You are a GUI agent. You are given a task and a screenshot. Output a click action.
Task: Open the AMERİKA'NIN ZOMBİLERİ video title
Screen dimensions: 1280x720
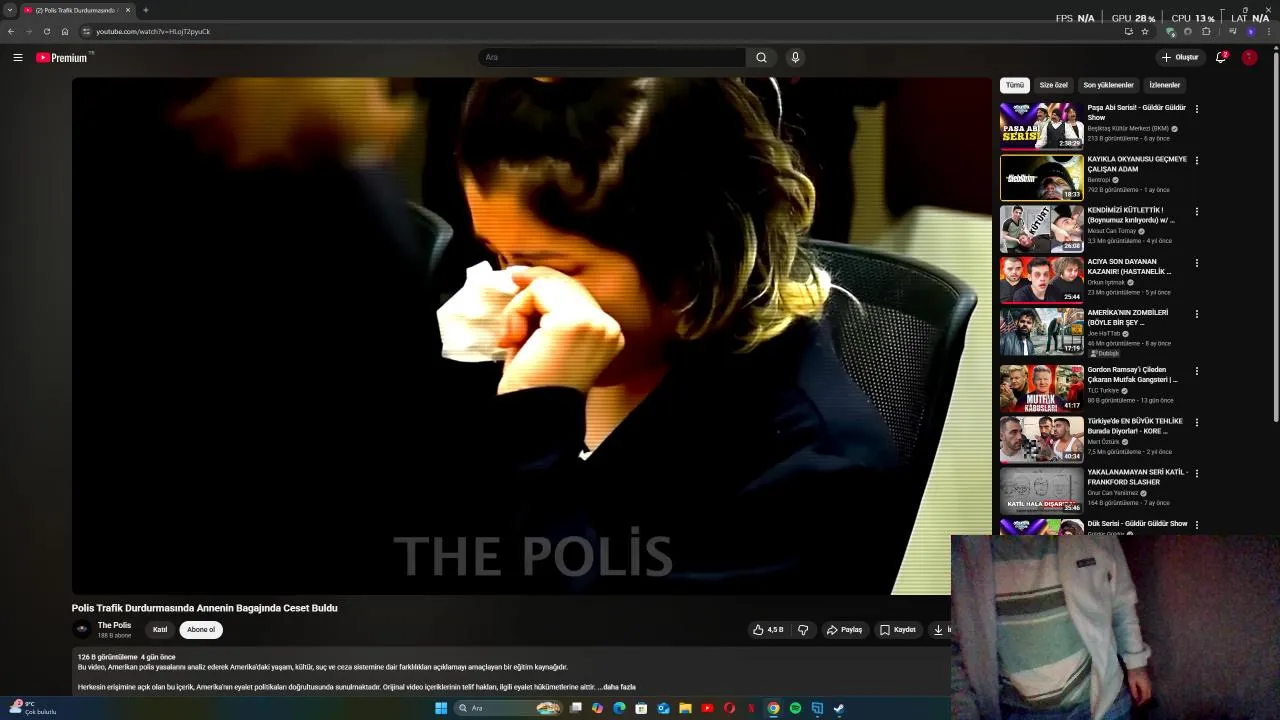point(1128,318)
